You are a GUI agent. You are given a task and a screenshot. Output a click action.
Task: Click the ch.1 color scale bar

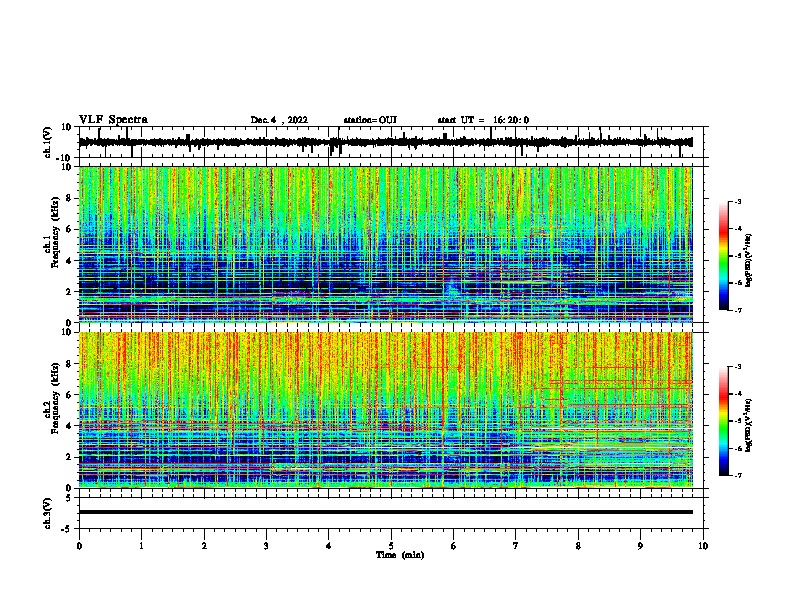(x=723, y=256)
